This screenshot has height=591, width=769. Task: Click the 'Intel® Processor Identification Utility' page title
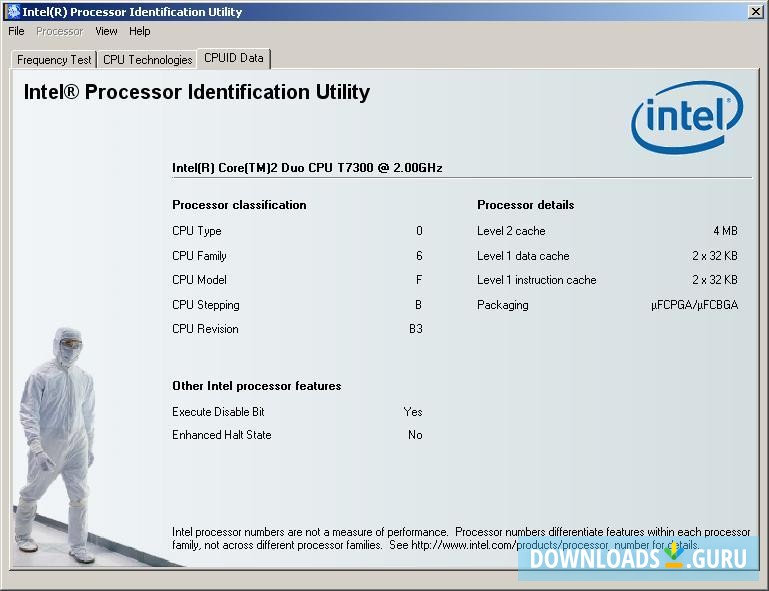coord(197,92)
